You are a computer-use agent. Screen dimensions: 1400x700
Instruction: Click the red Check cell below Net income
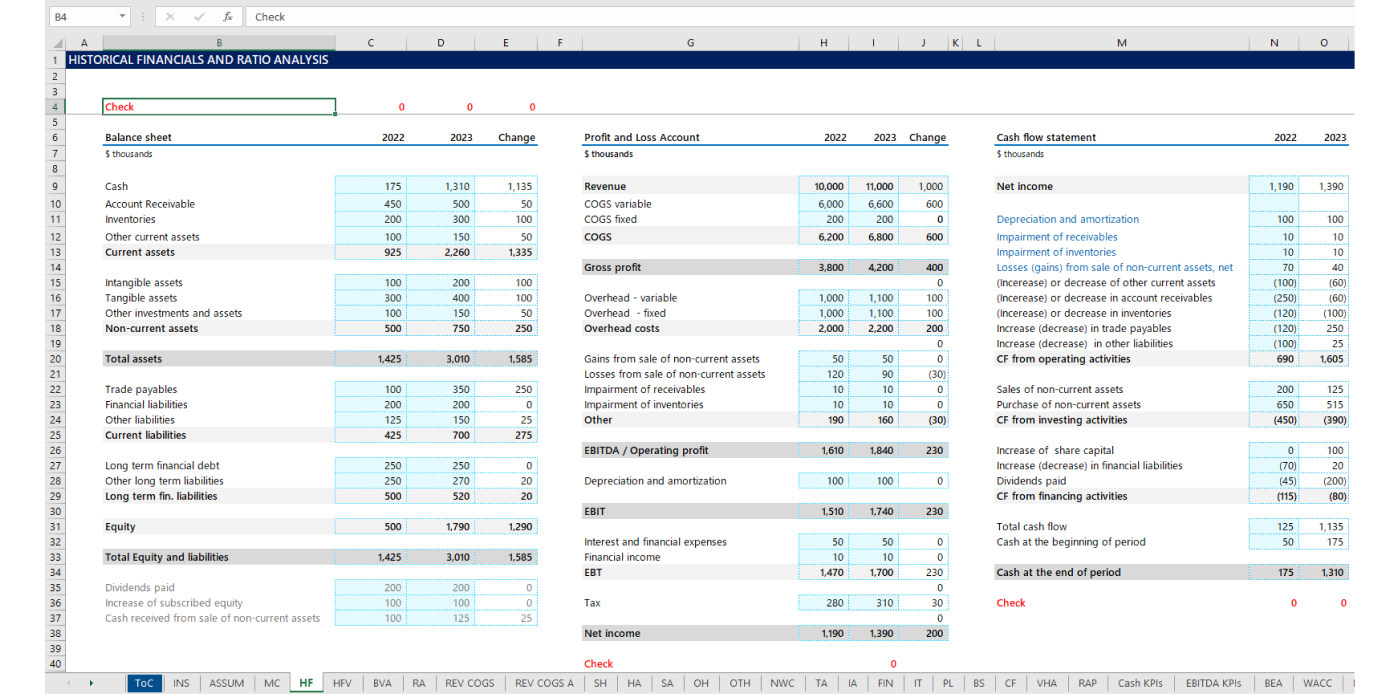click(x=598, y=663)
